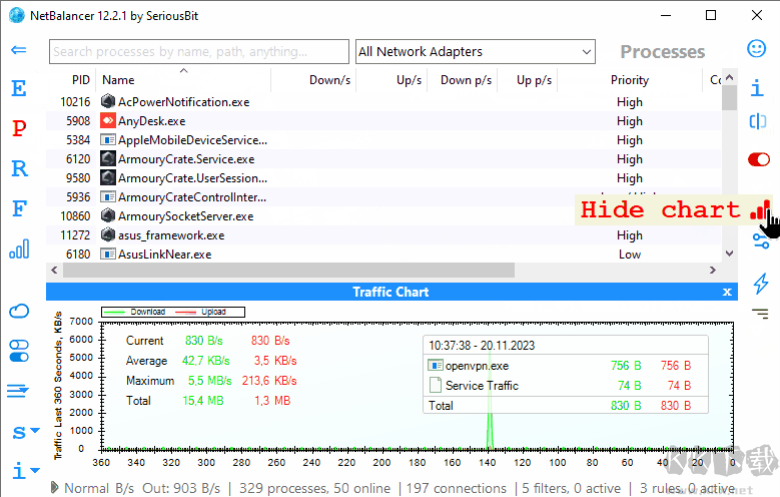Select the AppleMobileDeviceService process
The image size is (780, 497).
point(384,140)
